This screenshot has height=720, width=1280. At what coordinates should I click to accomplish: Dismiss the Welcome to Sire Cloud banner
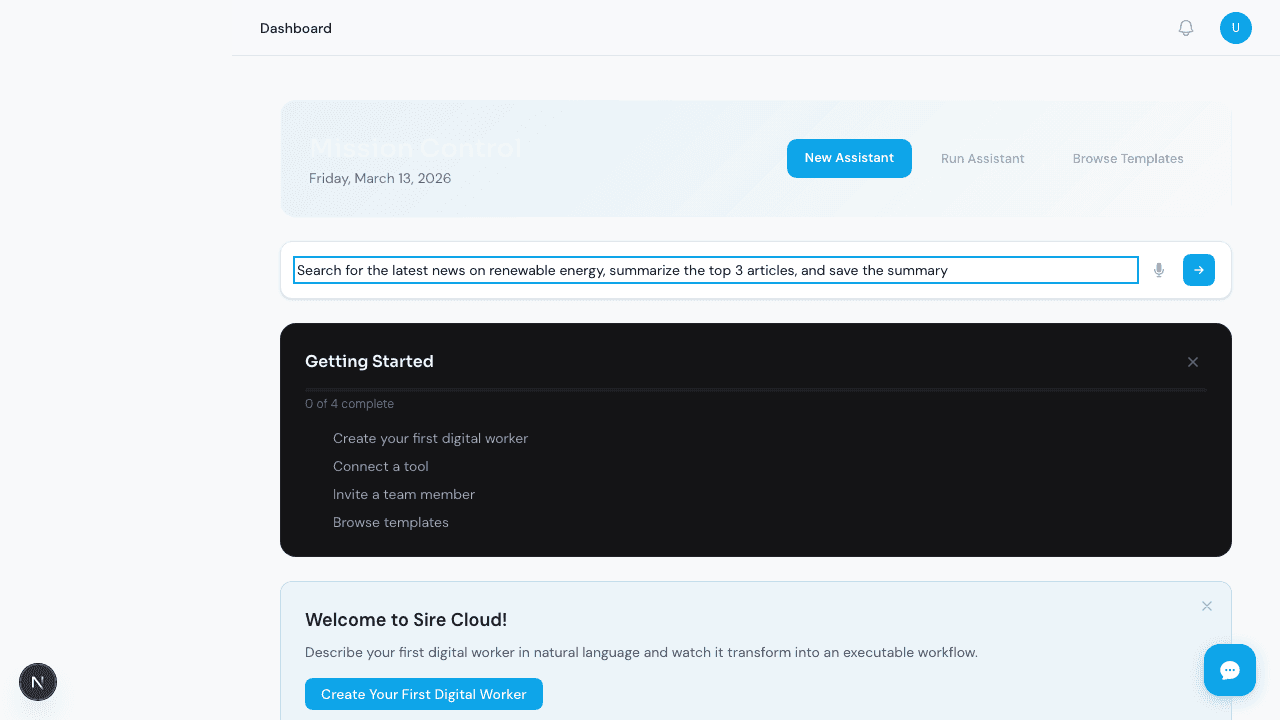click(1206, 606)
